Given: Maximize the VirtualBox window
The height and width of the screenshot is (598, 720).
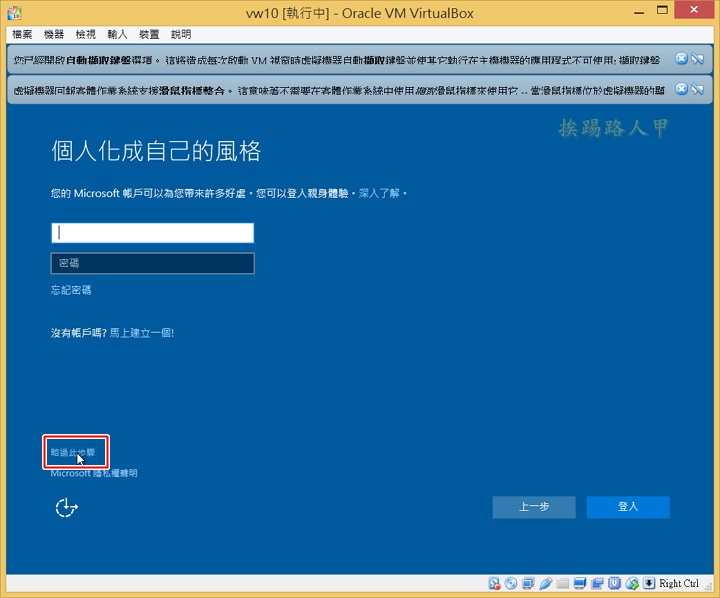Looking at the screenshot, I should [x=662, y=11].
